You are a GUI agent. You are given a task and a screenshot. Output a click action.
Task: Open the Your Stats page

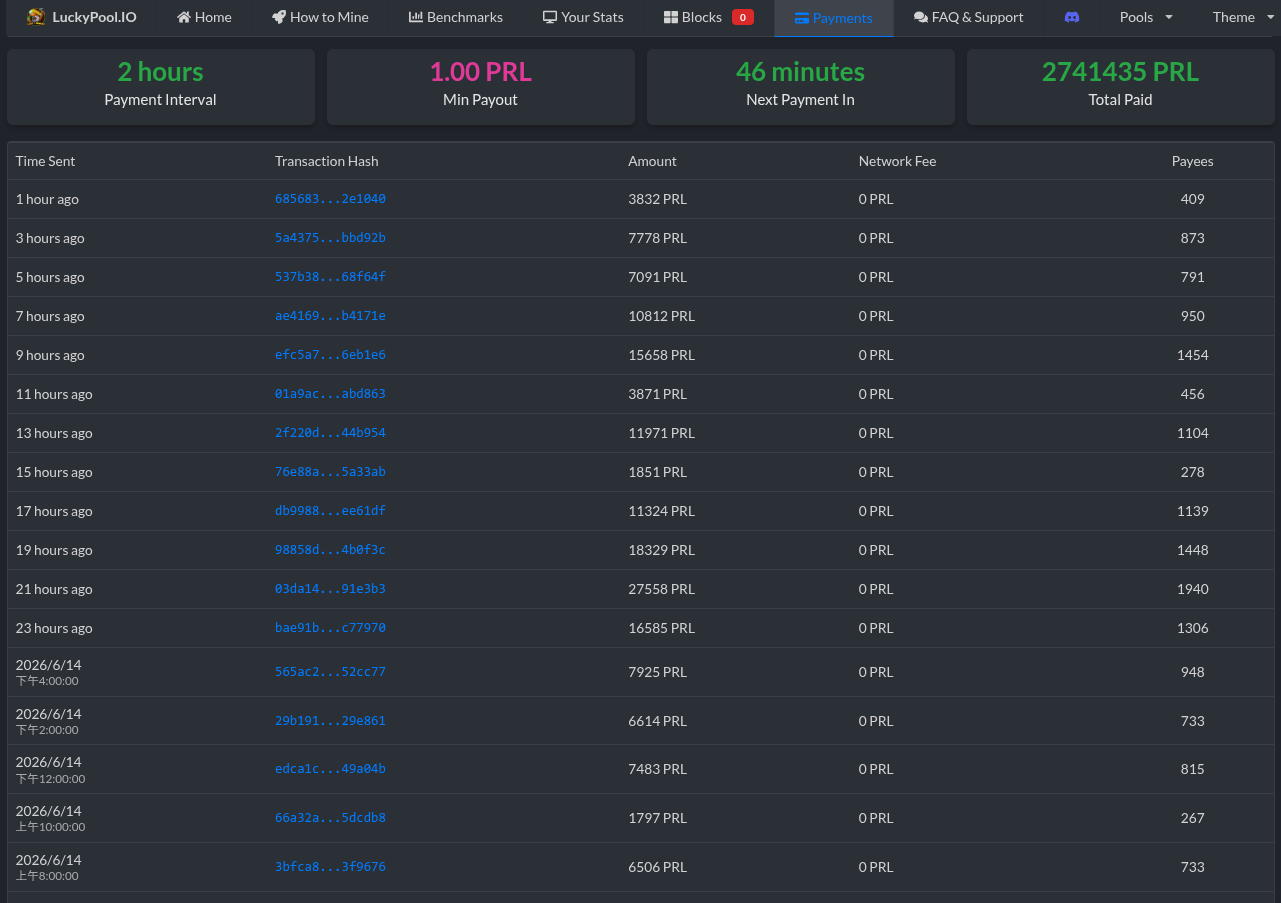583,17
